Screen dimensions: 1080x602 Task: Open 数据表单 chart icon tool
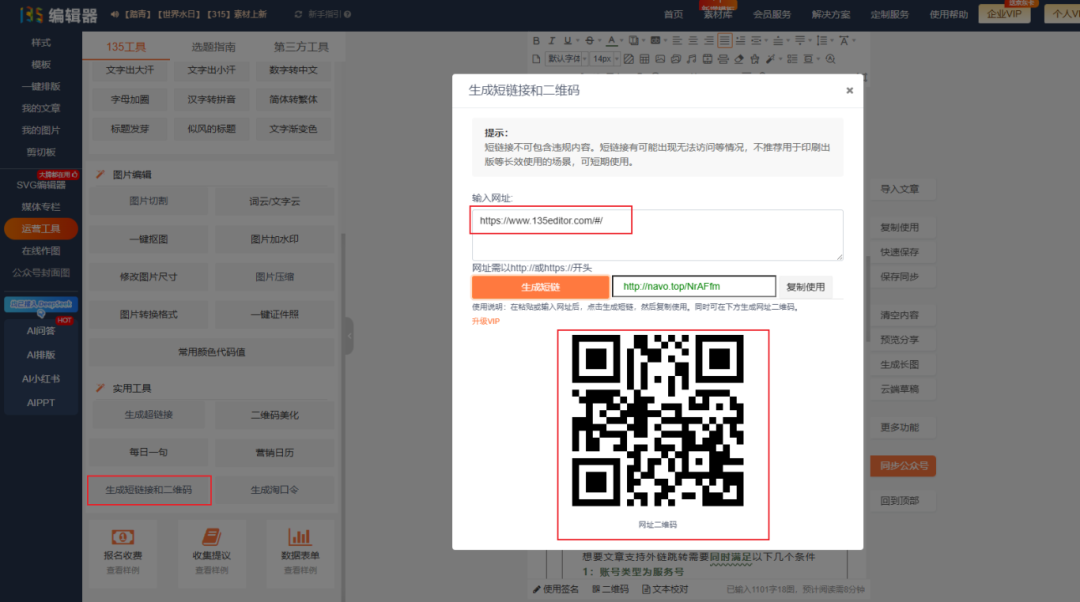300,537
